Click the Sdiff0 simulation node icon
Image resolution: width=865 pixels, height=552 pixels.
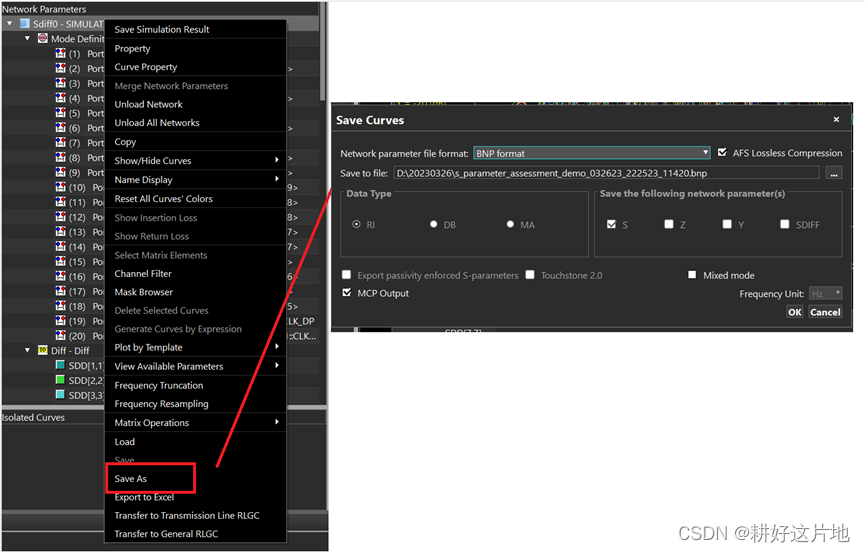pos(24,24)
